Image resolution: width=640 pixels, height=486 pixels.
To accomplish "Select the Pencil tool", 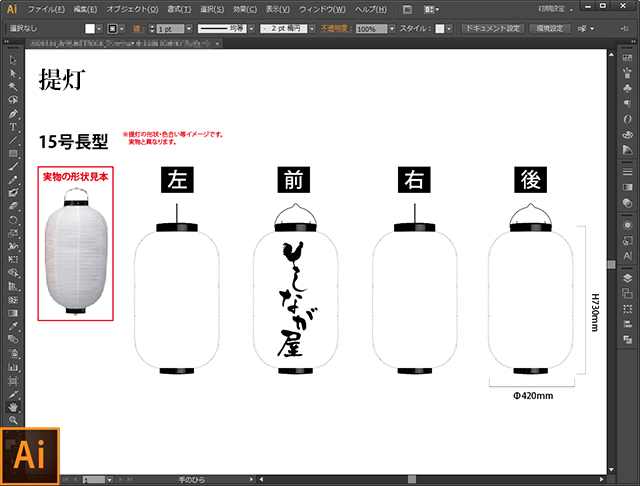I will pos(13,180).
